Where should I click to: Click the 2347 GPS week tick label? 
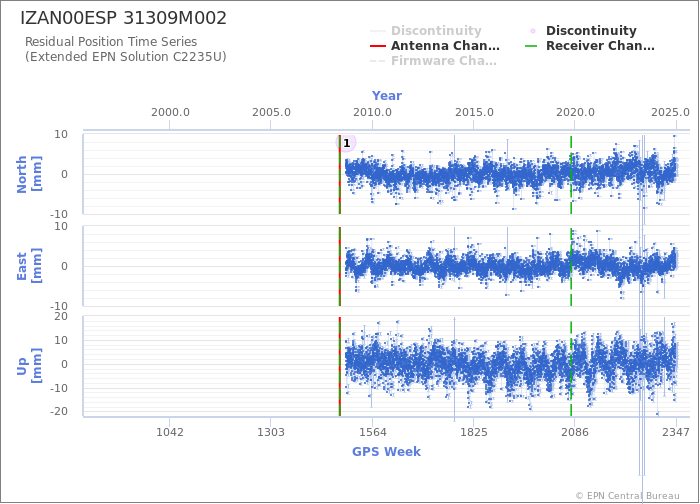[676, 432]
